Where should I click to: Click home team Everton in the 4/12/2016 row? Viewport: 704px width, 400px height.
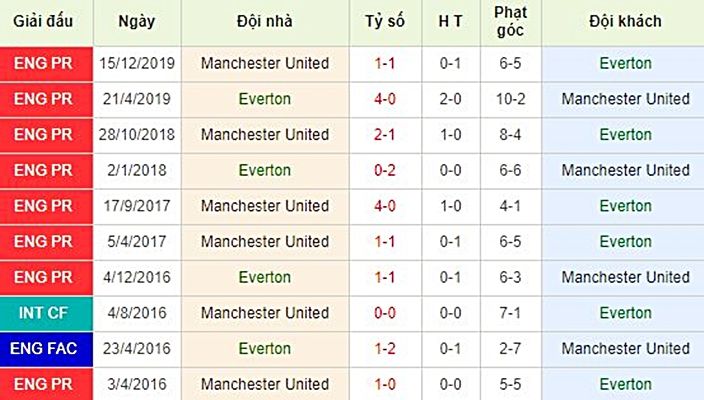[264, 277]
